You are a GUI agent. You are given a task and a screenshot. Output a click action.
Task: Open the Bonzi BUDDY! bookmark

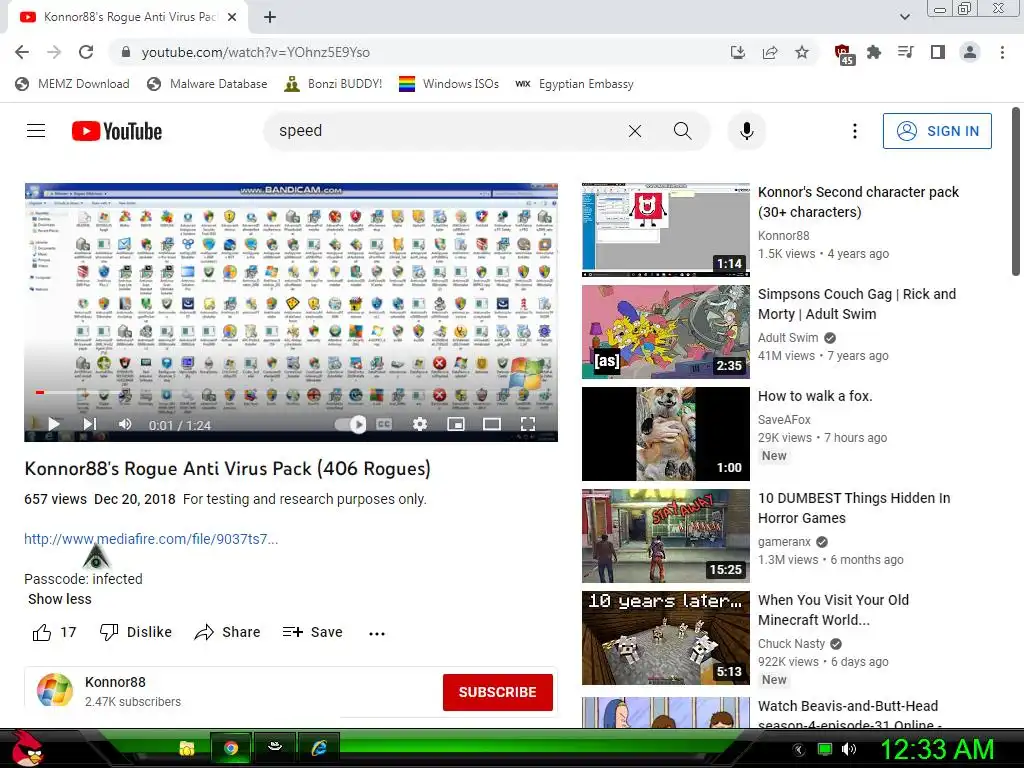pyautogui.click(x=333, y=84)
